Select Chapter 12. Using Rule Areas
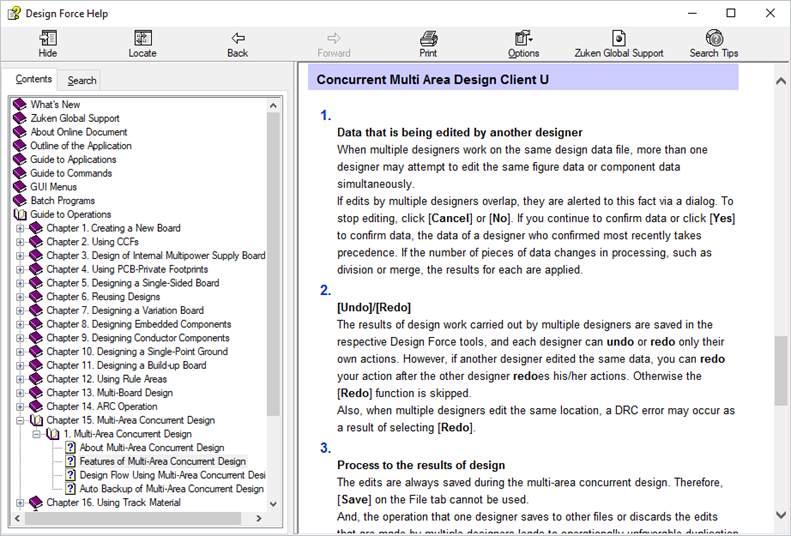Screen dimensions: 791x536 [x=106, y=379]
